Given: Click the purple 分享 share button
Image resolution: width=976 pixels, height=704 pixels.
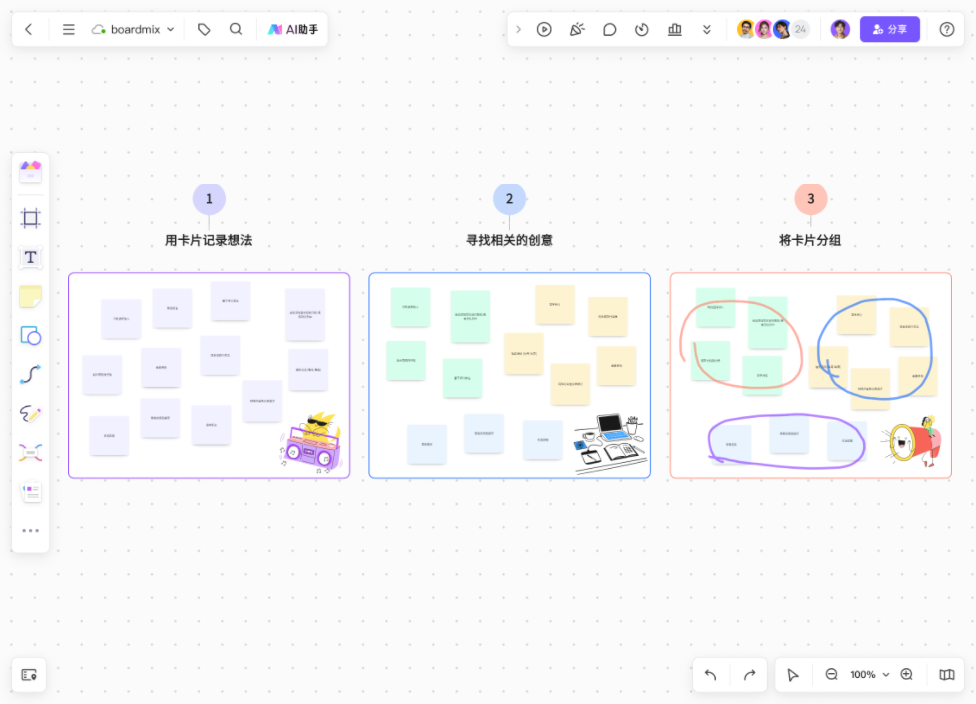Looking at the screenshot, I should (x=889, y=29).
